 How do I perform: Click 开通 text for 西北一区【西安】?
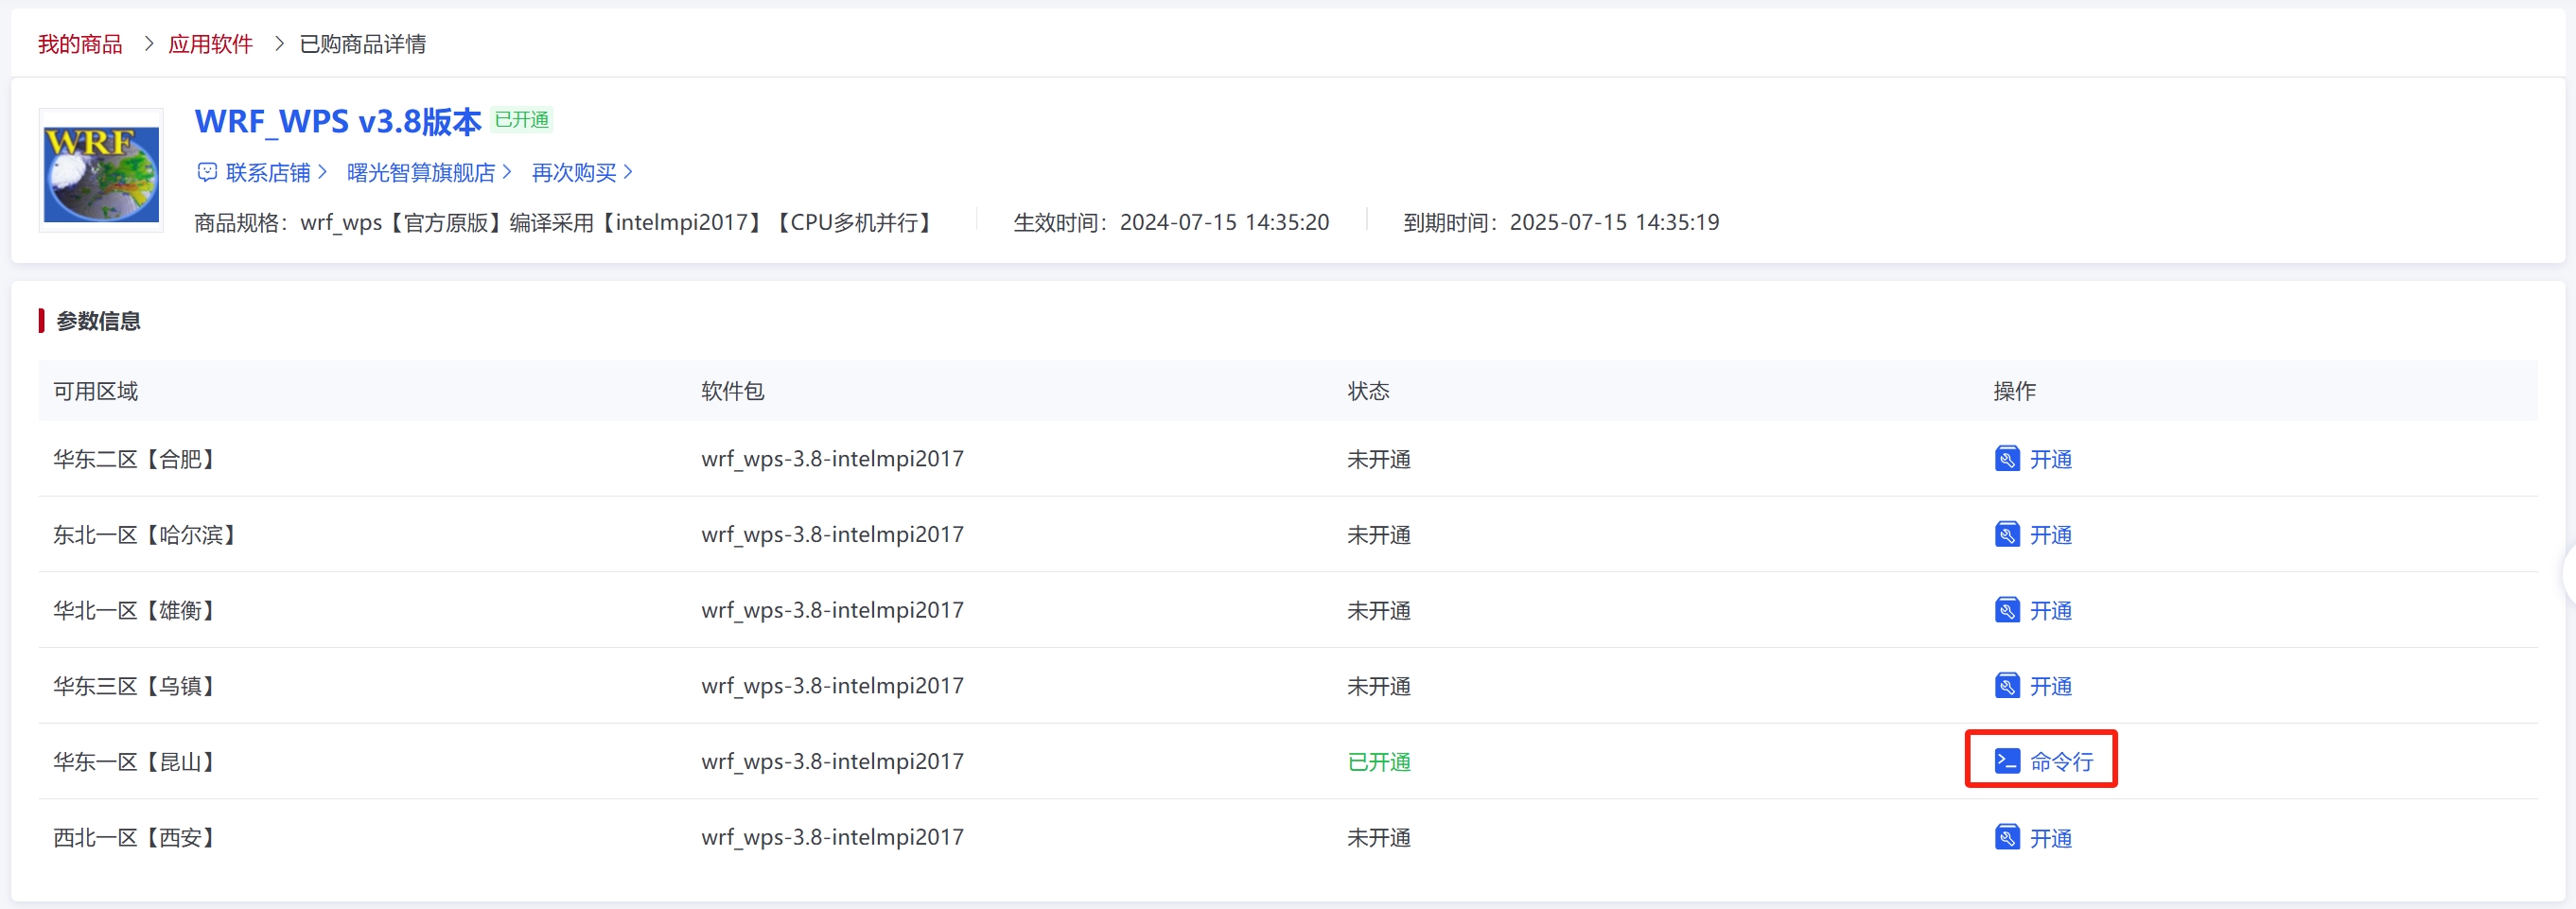(2050, 838)
